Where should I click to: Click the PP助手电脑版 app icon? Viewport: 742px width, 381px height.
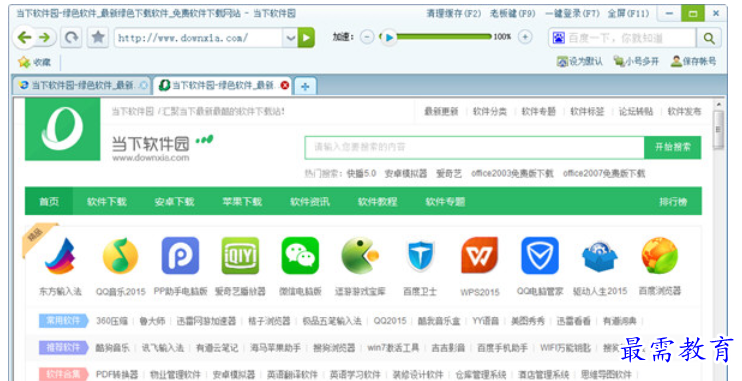180,256
